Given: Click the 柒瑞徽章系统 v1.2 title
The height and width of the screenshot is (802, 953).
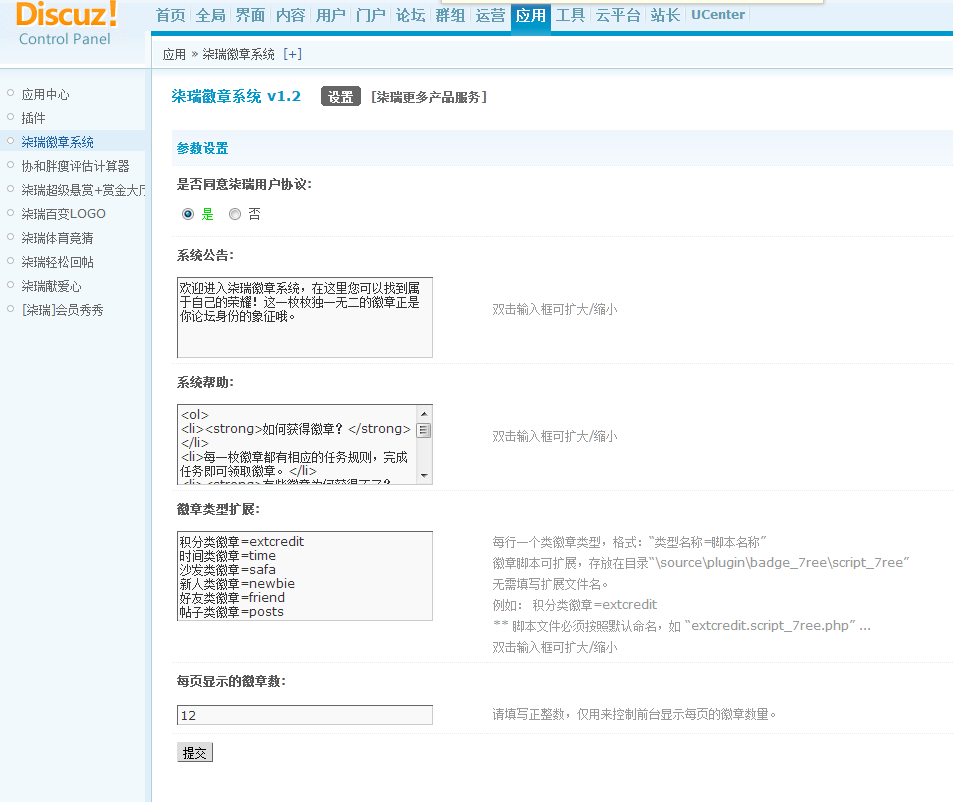Looking at the screenshot, I should (236, 96).
